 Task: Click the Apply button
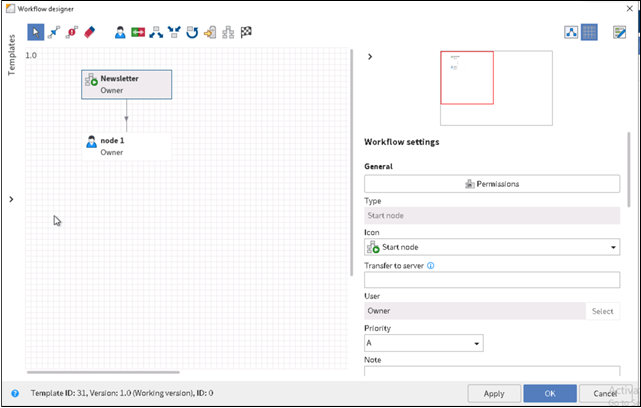pyautogui.click(x=494, y=393)
